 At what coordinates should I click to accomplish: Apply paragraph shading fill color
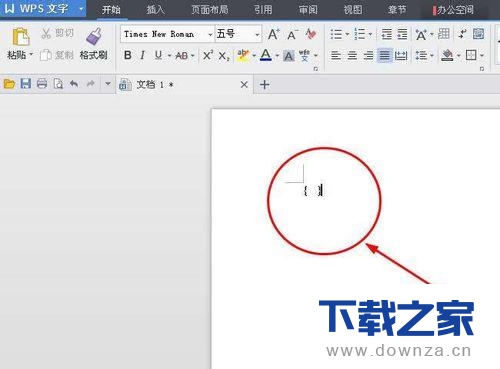(x=447, y=55)
